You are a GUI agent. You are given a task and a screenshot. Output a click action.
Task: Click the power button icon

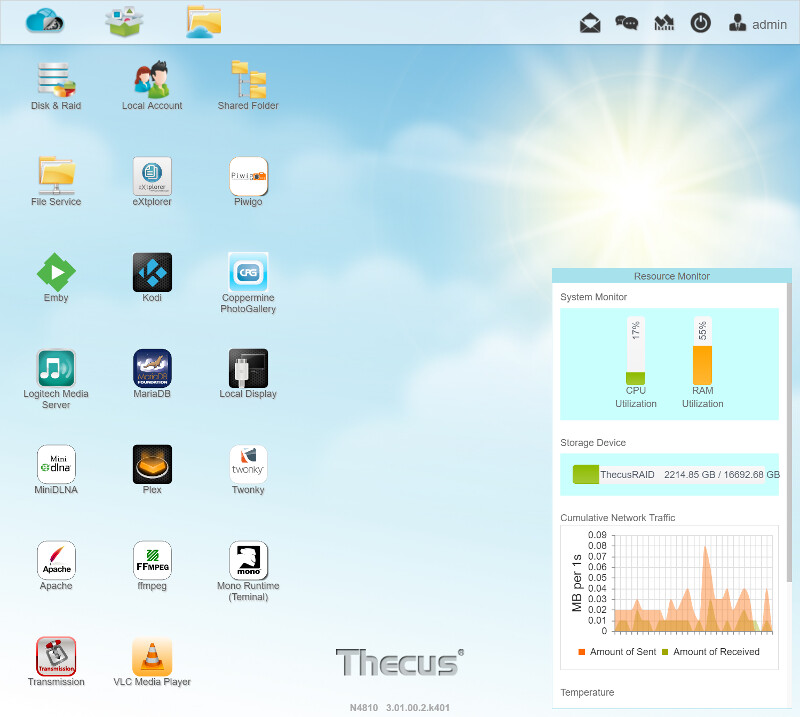point(701,23)
